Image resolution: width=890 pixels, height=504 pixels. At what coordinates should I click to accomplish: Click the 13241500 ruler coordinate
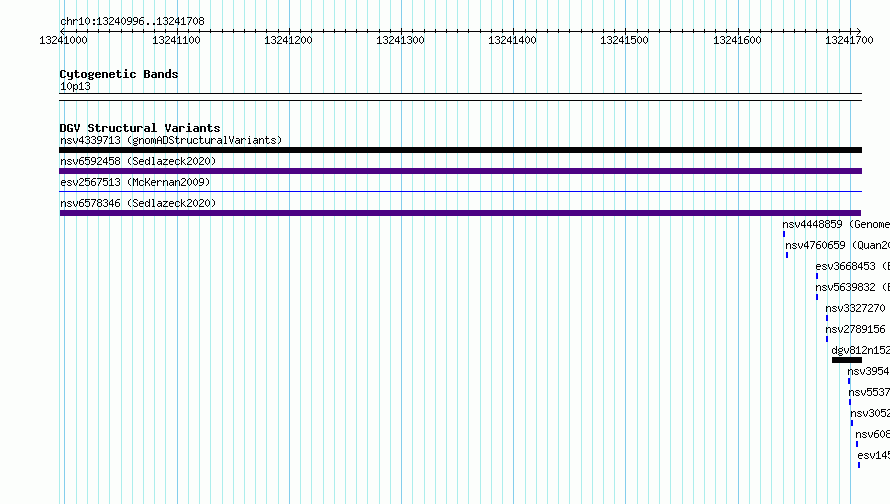coord(624,40)
